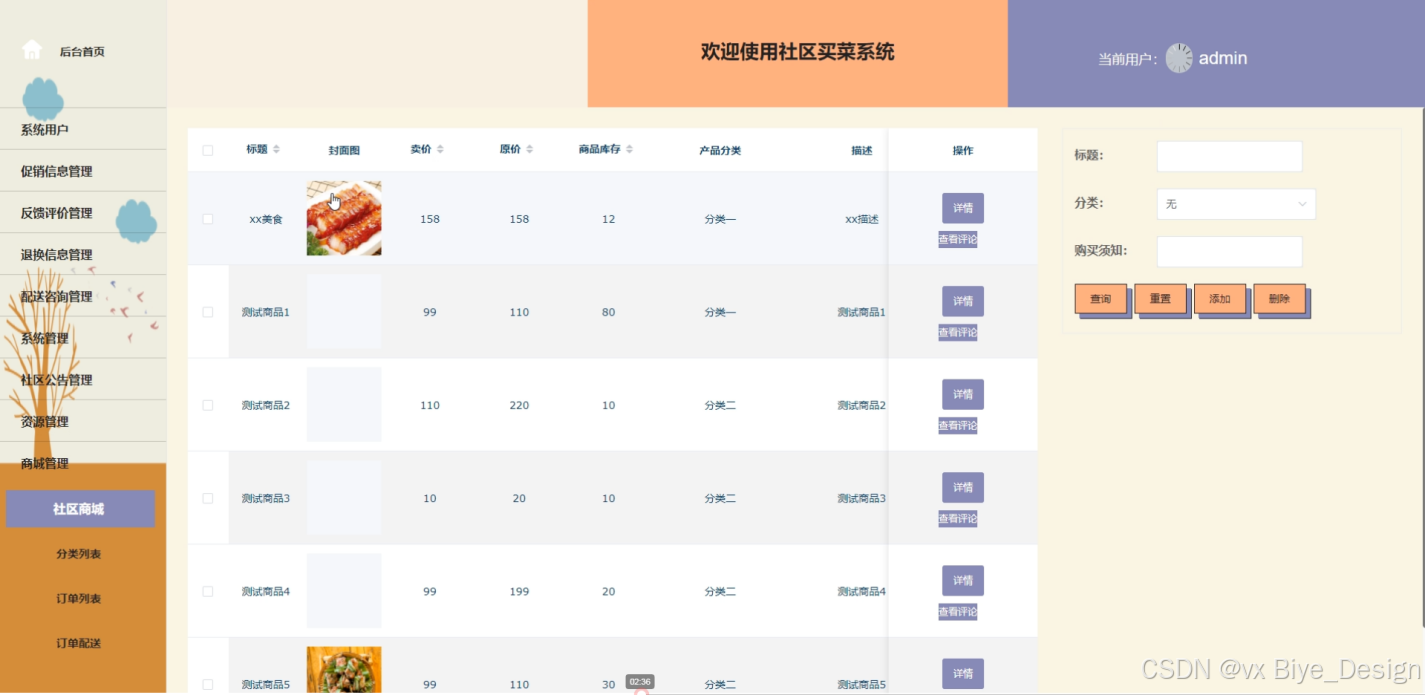Click the 添加 button
Screen dimensions: 1425x695
coord(1220,299)
